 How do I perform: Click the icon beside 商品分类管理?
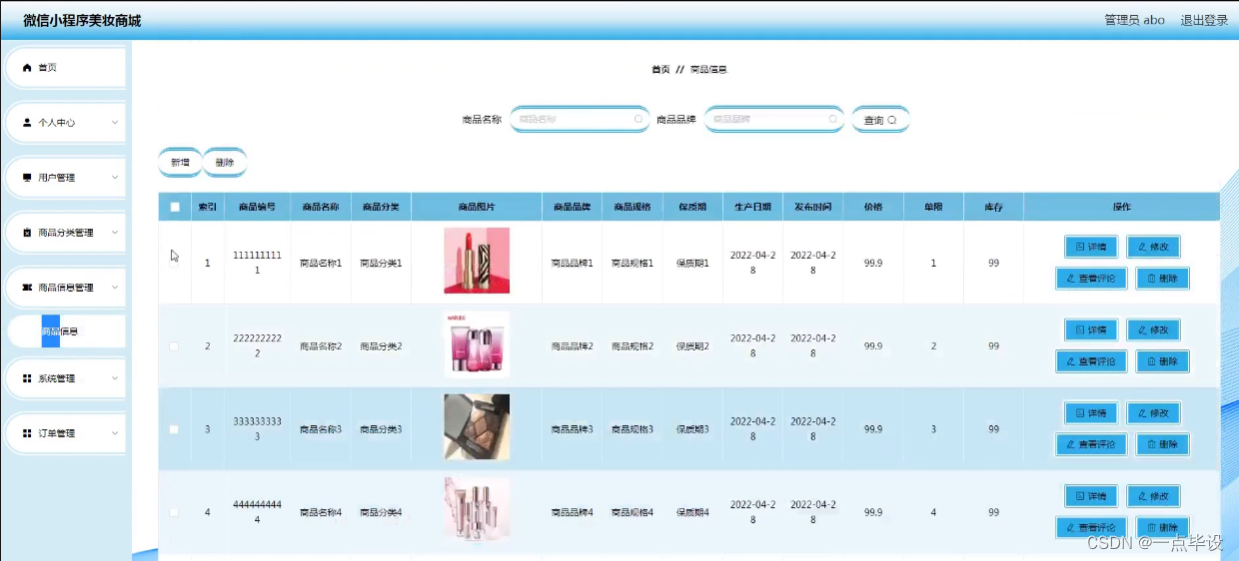click(27, 233)
